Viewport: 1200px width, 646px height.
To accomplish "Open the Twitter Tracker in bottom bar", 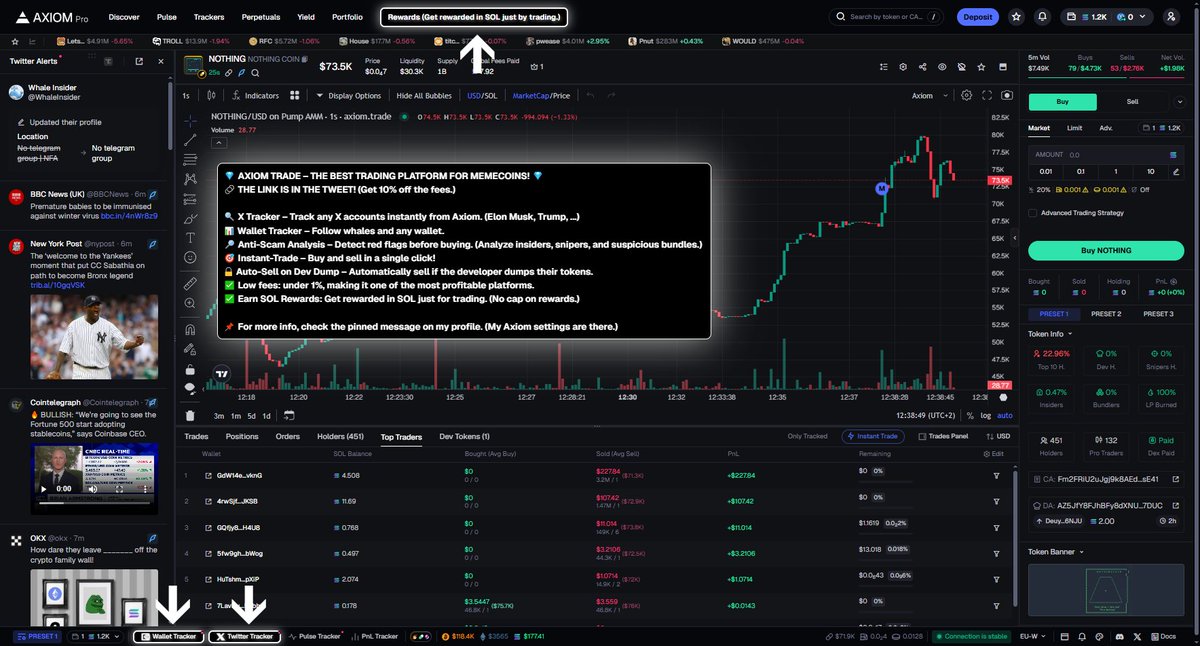I will pos(244,636).
